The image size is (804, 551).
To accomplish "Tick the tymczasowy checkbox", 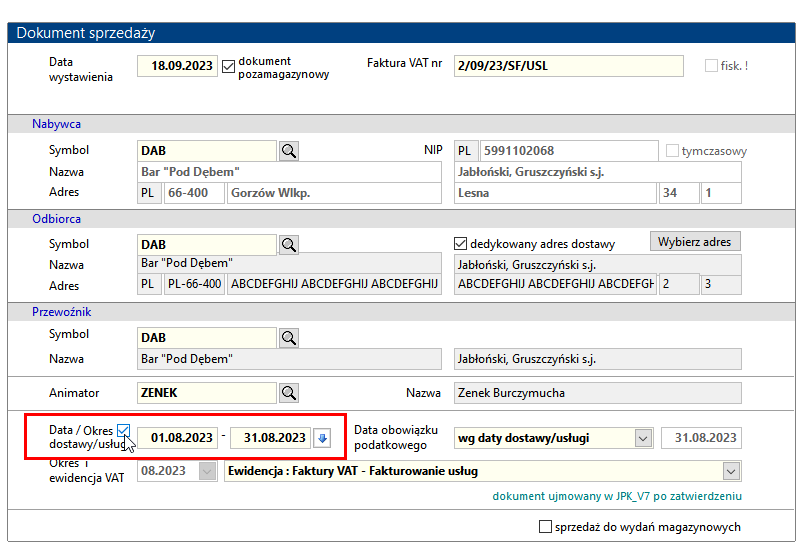I will 672,151.
